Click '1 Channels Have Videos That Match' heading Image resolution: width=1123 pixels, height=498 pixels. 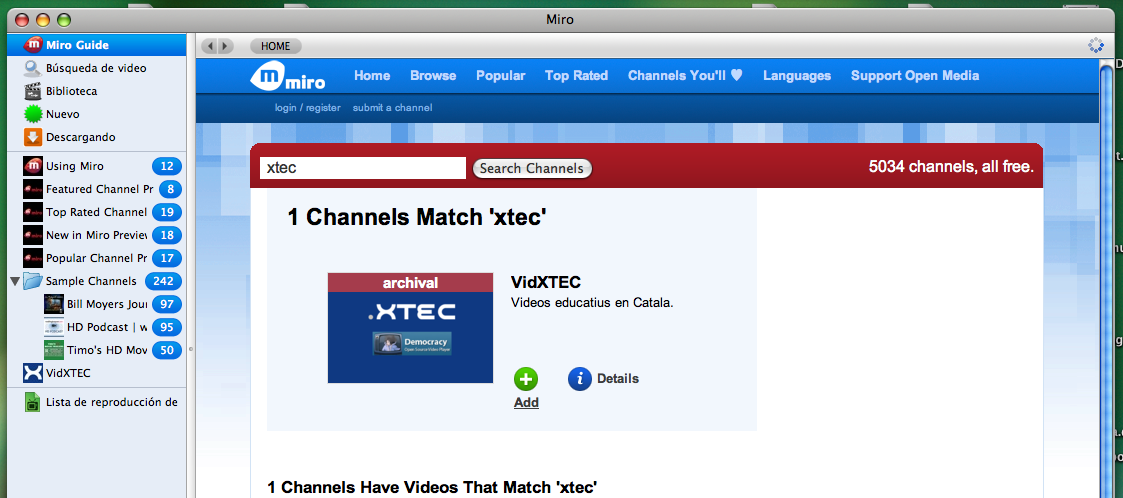click(432, 488)
